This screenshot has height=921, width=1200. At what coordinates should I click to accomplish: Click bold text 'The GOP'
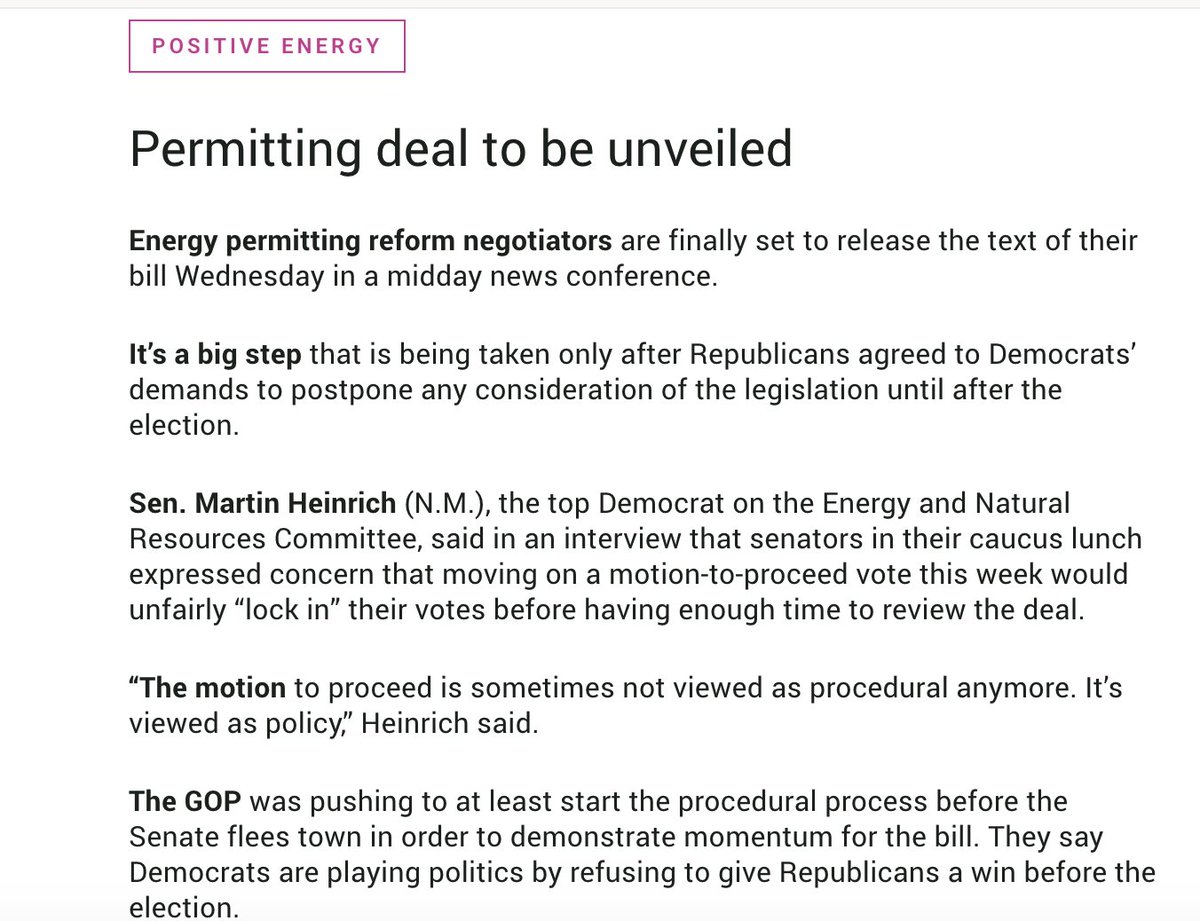coord(187,801)
